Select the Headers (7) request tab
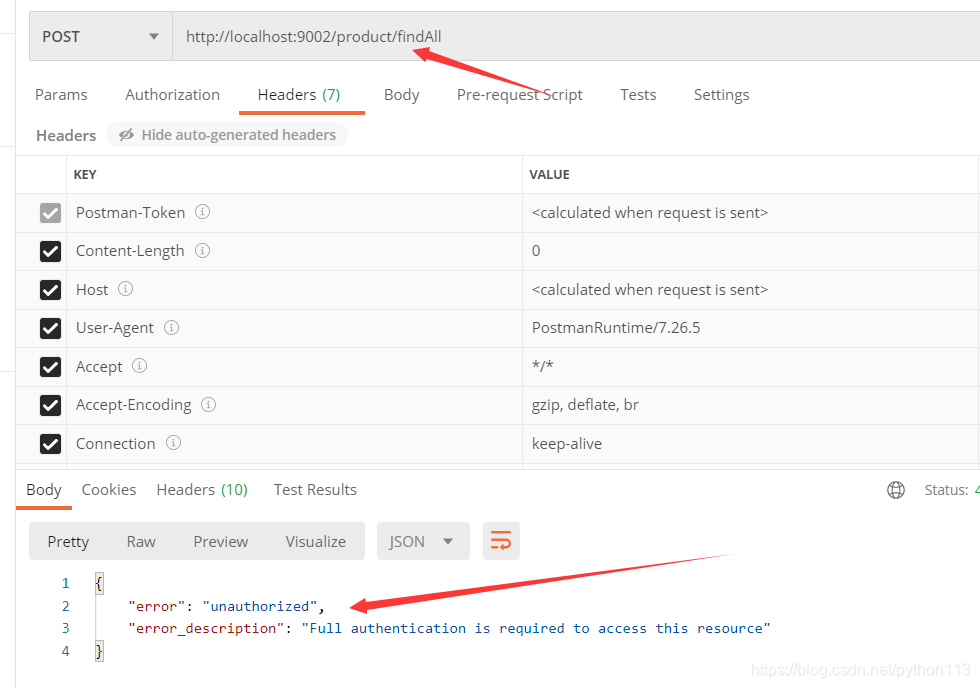This screenshot has height=688, width=980. 299,94
